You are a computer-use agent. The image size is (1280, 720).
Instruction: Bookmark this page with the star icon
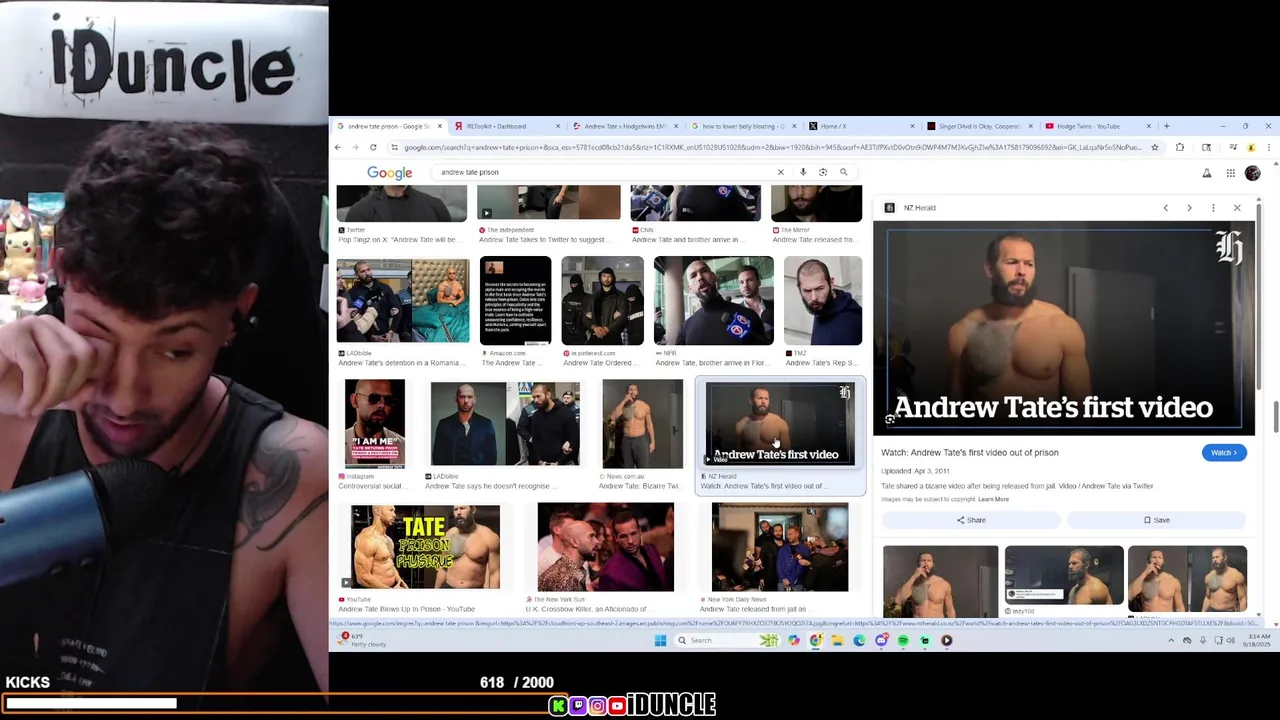1154,147
